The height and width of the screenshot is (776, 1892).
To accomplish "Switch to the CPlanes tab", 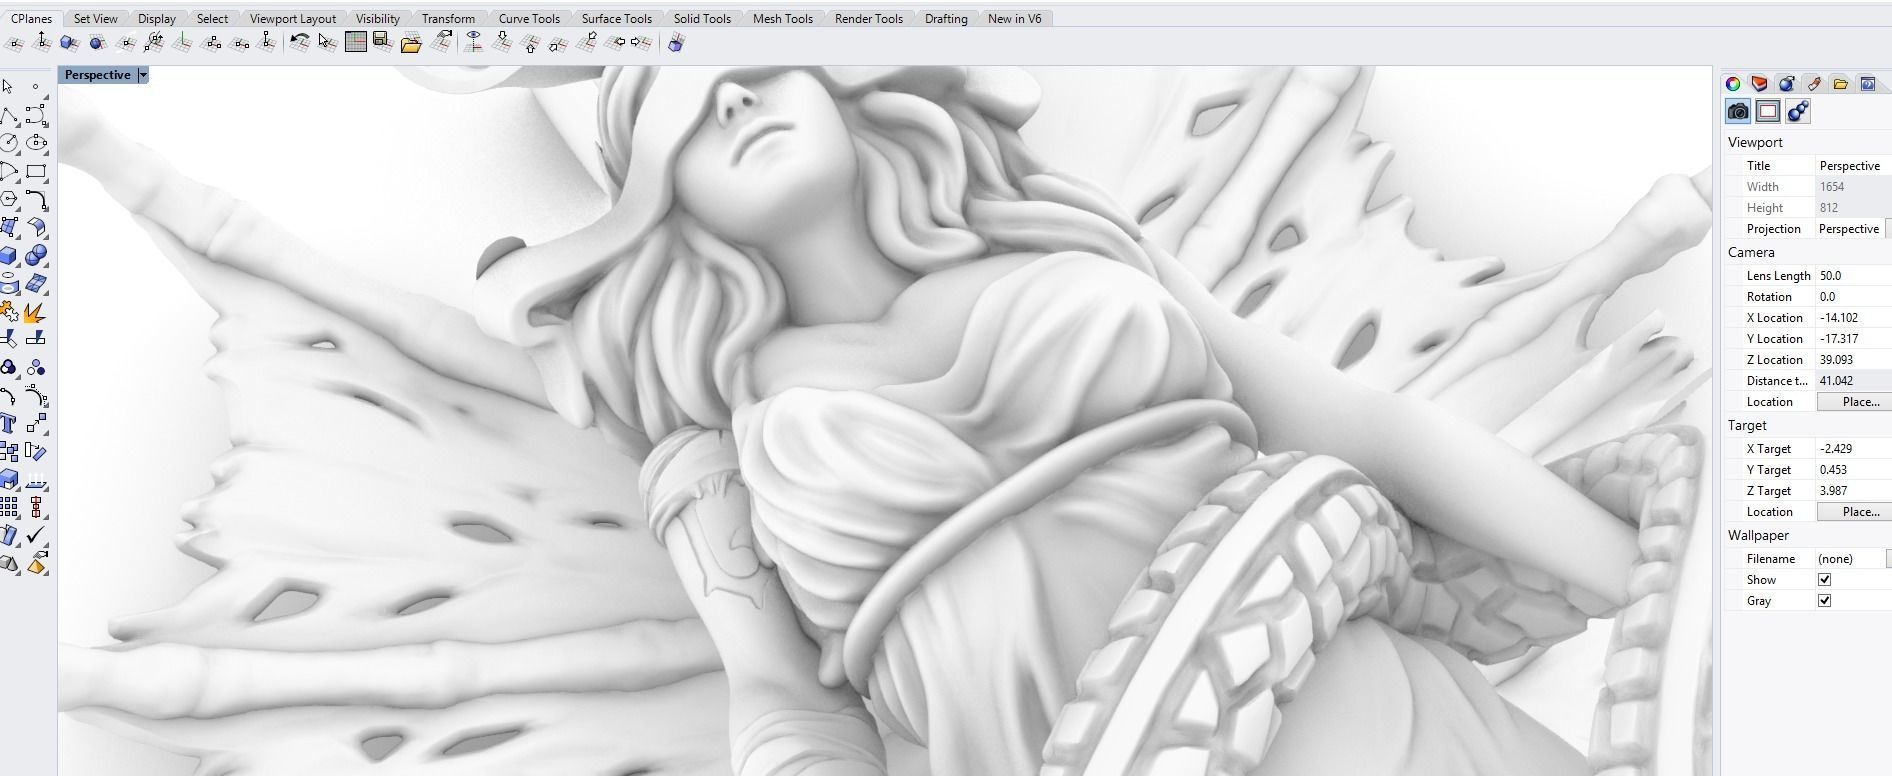I will pos(31,18).
